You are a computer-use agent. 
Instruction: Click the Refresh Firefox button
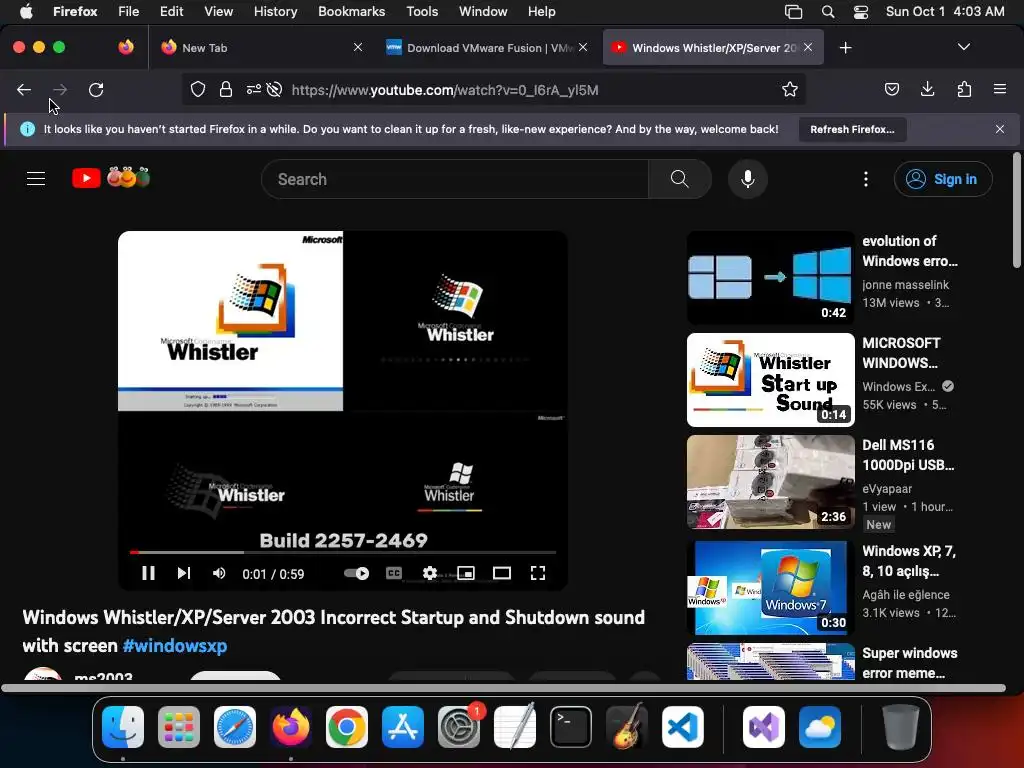tap(852, 129)
